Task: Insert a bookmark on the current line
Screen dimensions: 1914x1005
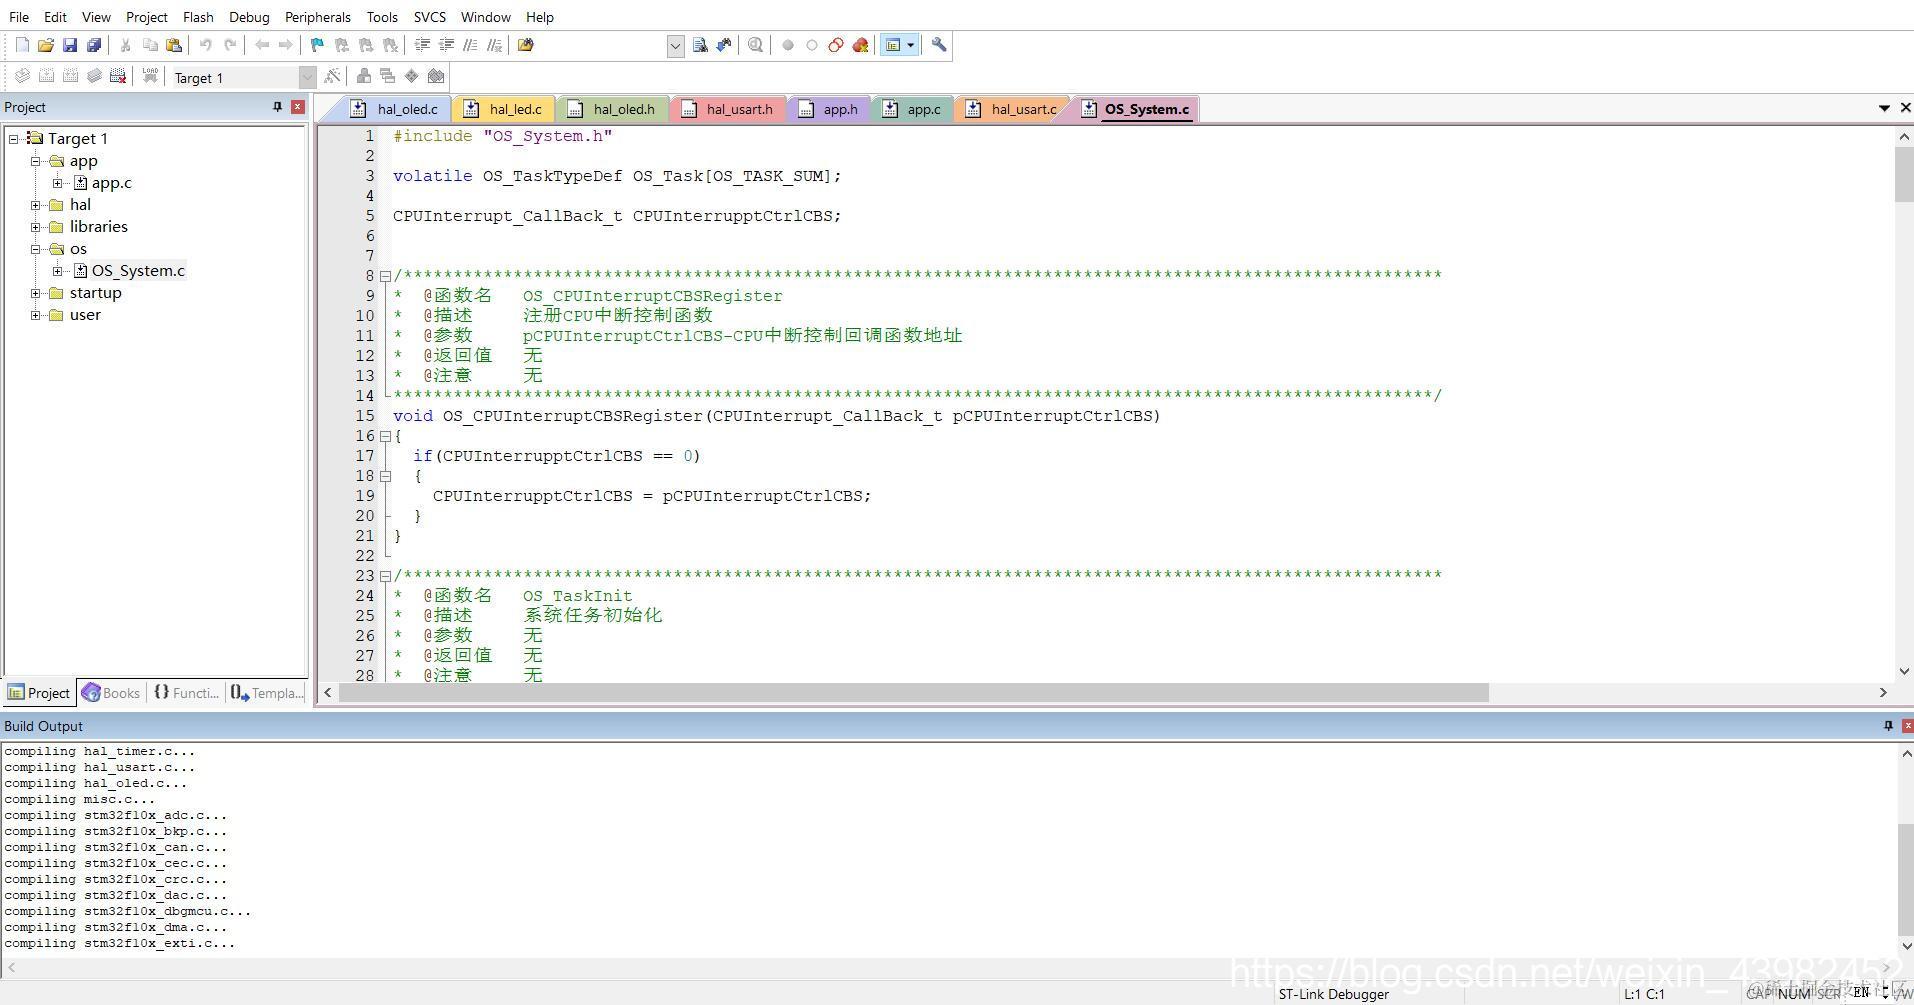Action: click(x=318, y=45)
